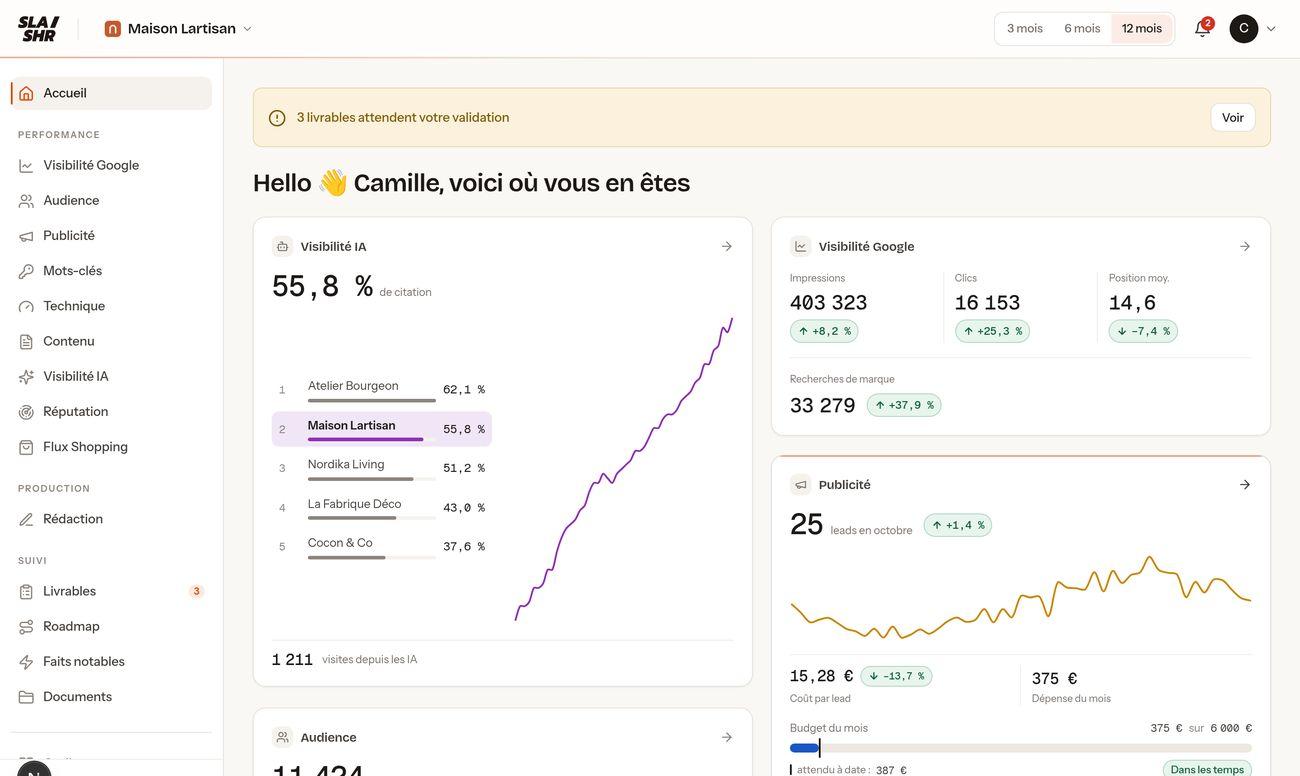This screenshot has width=1300, height=776.
Task: Click the Contenu document icon
Action: pyautogui.click(x=26, y=342)
